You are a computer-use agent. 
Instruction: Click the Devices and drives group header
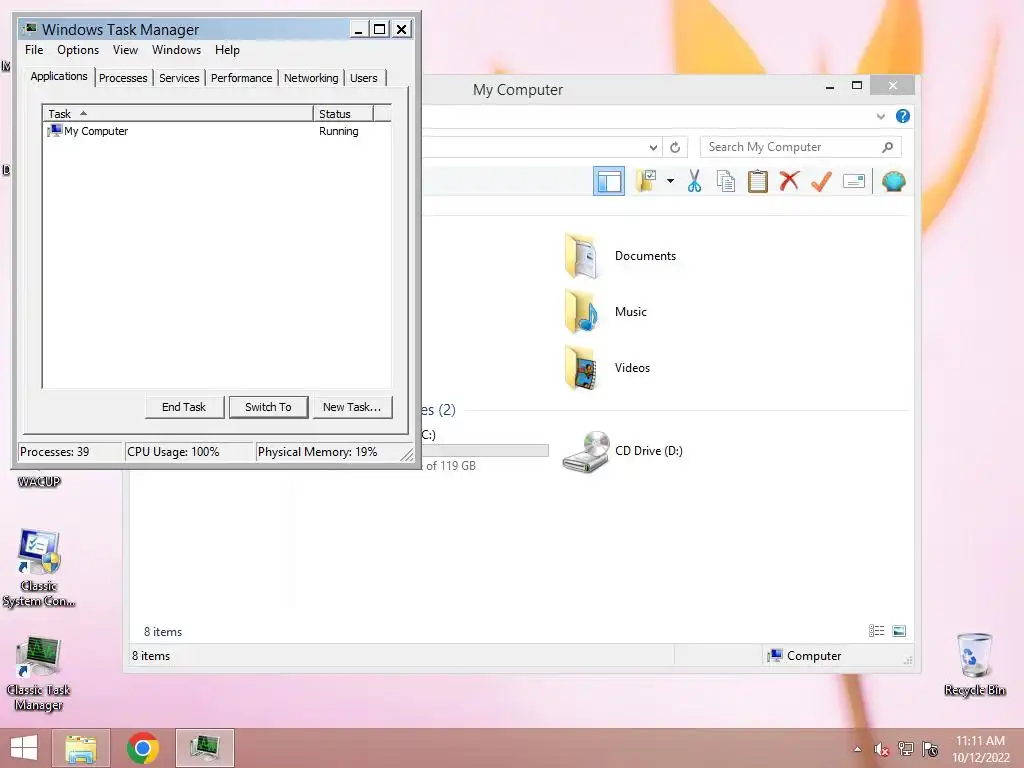click(439, 410)
